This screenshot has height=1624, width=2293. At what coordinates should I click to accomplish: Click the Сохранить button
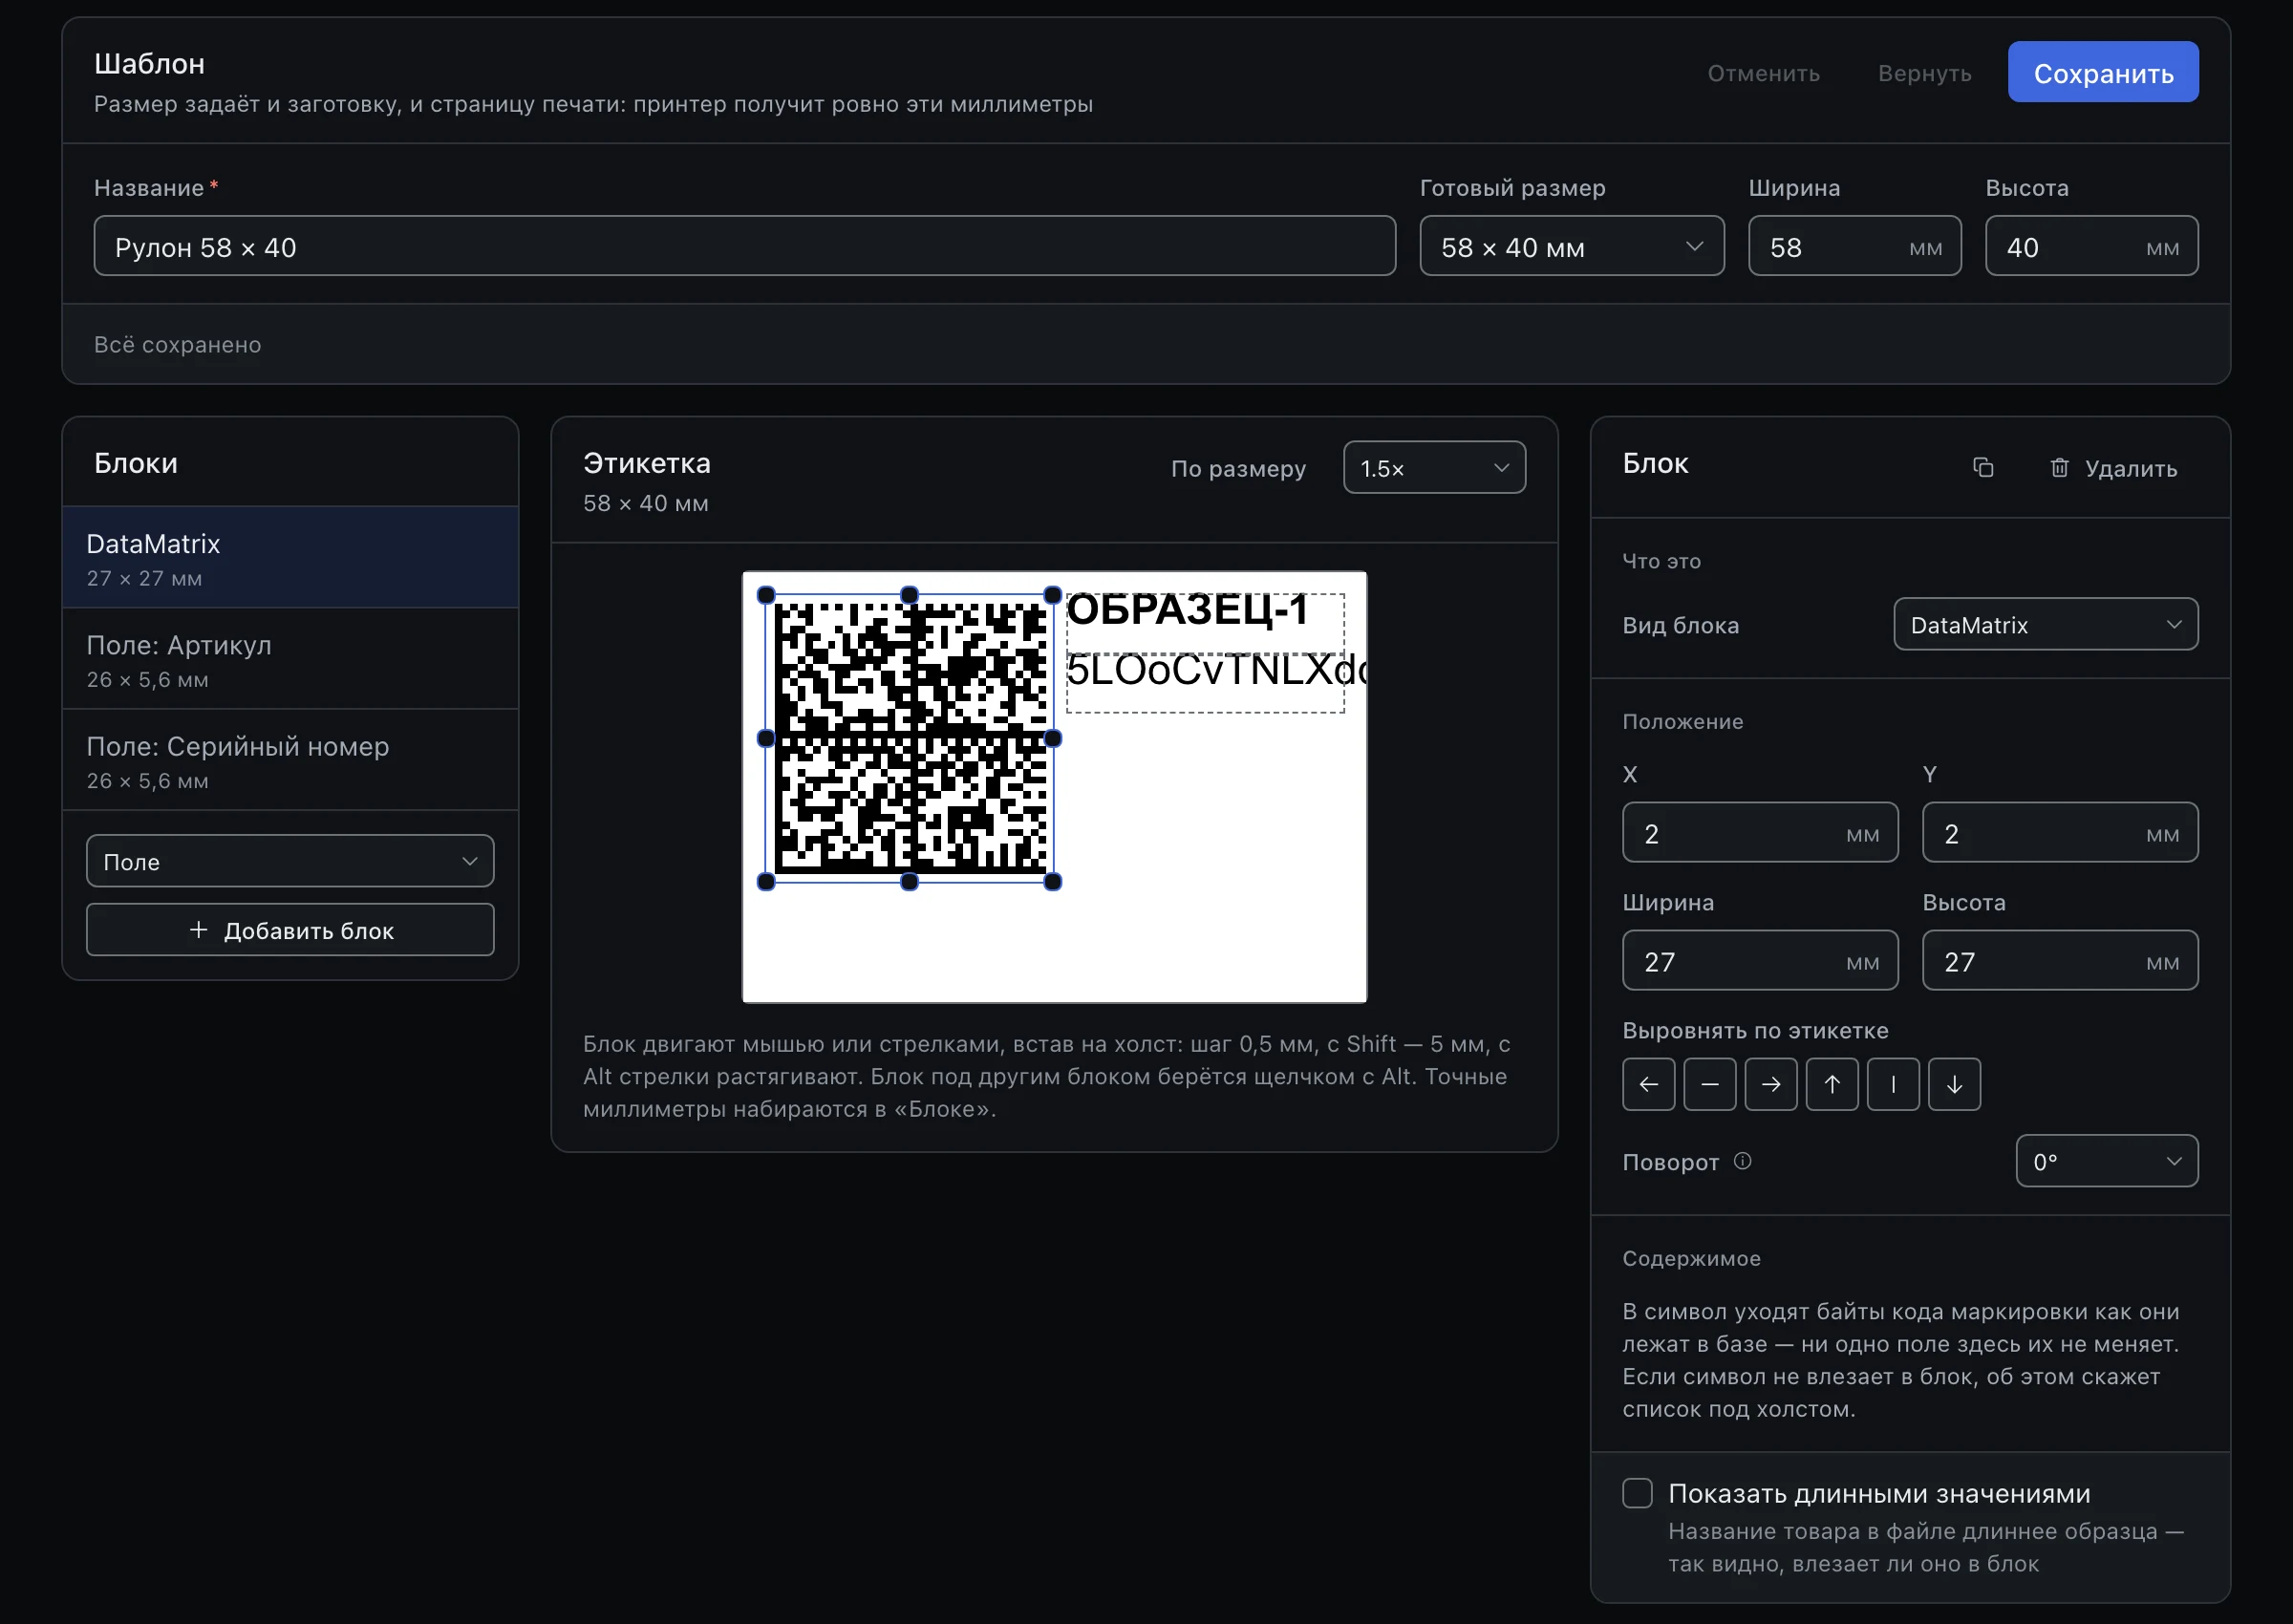tap(2102, 72)
